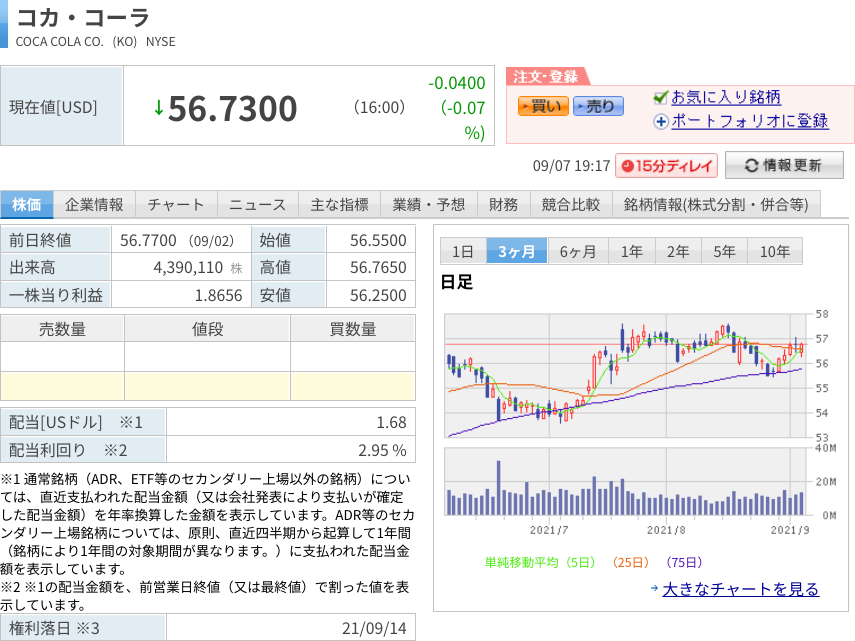This screenshot has height=641, width=855.
Task: Click green checkmark icon beside お気に入り銘柄
Action: tap(660, 98)
